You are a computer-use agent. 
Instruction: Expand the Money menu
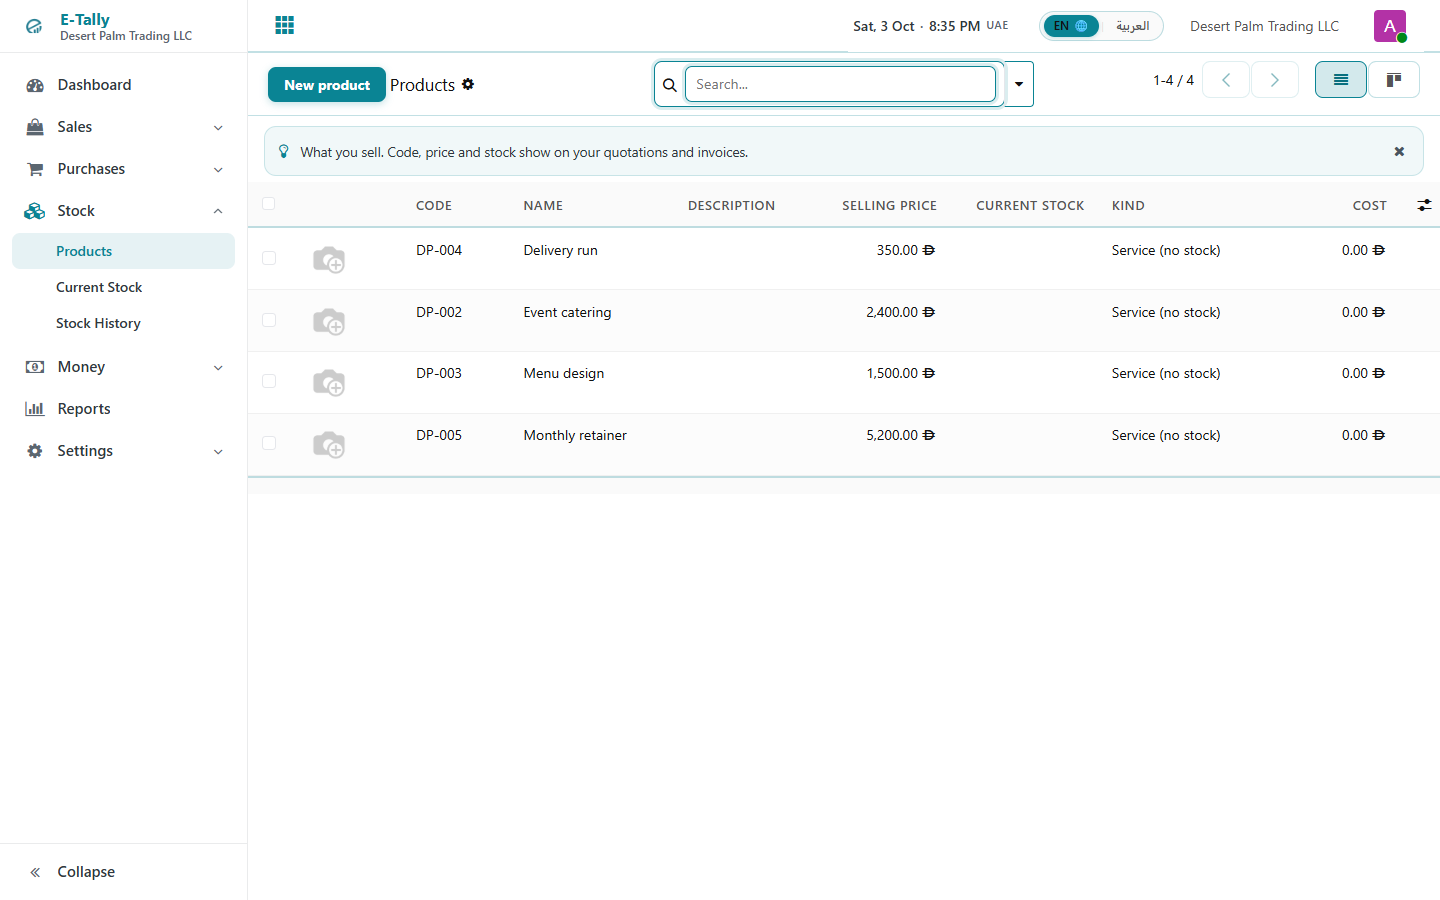[124, 367]
